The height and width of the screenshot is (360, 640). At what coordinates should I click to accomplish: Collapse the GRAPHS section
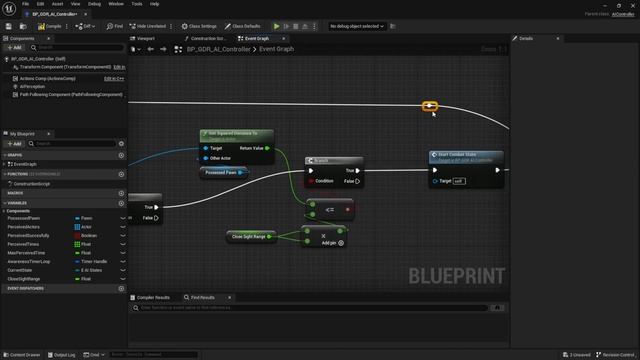pos(4,155)
